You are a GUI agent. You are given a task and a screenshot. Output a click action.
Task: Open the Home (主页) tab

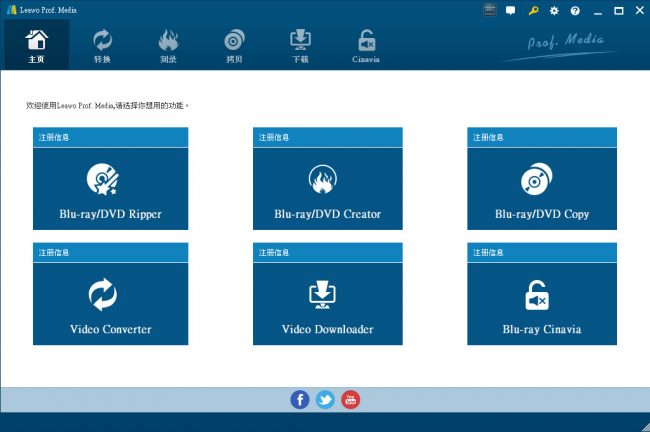click(x=36, y=45)
